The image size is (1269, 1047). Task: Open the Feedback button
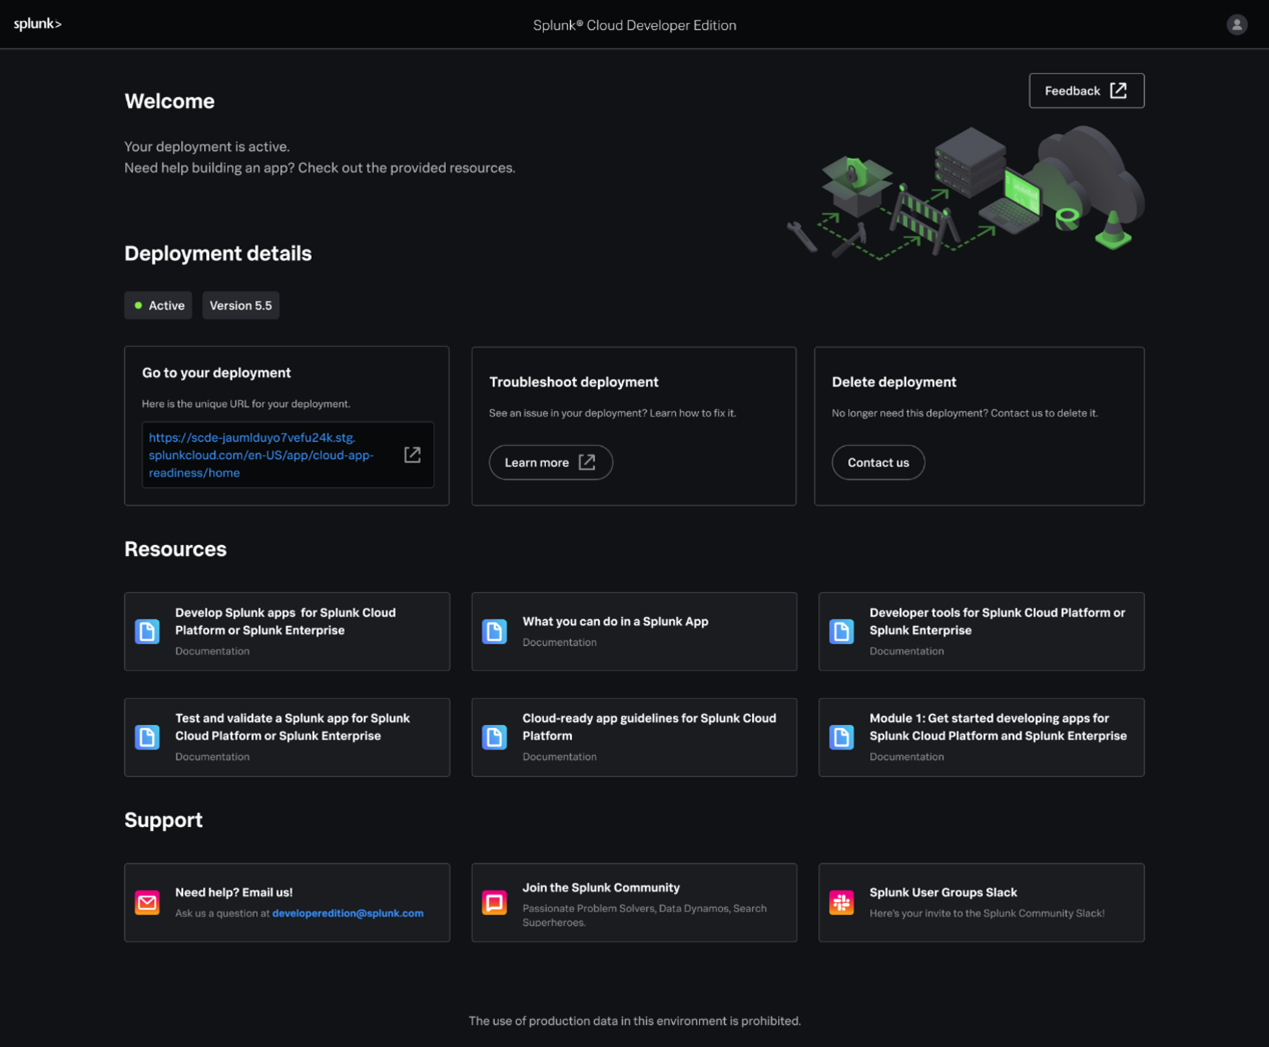[x=1086, y=90]
